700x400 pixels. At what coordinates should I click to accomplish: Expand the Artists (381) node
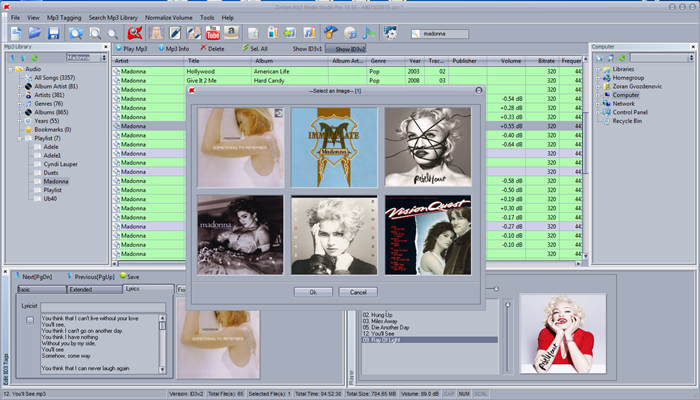20,95
